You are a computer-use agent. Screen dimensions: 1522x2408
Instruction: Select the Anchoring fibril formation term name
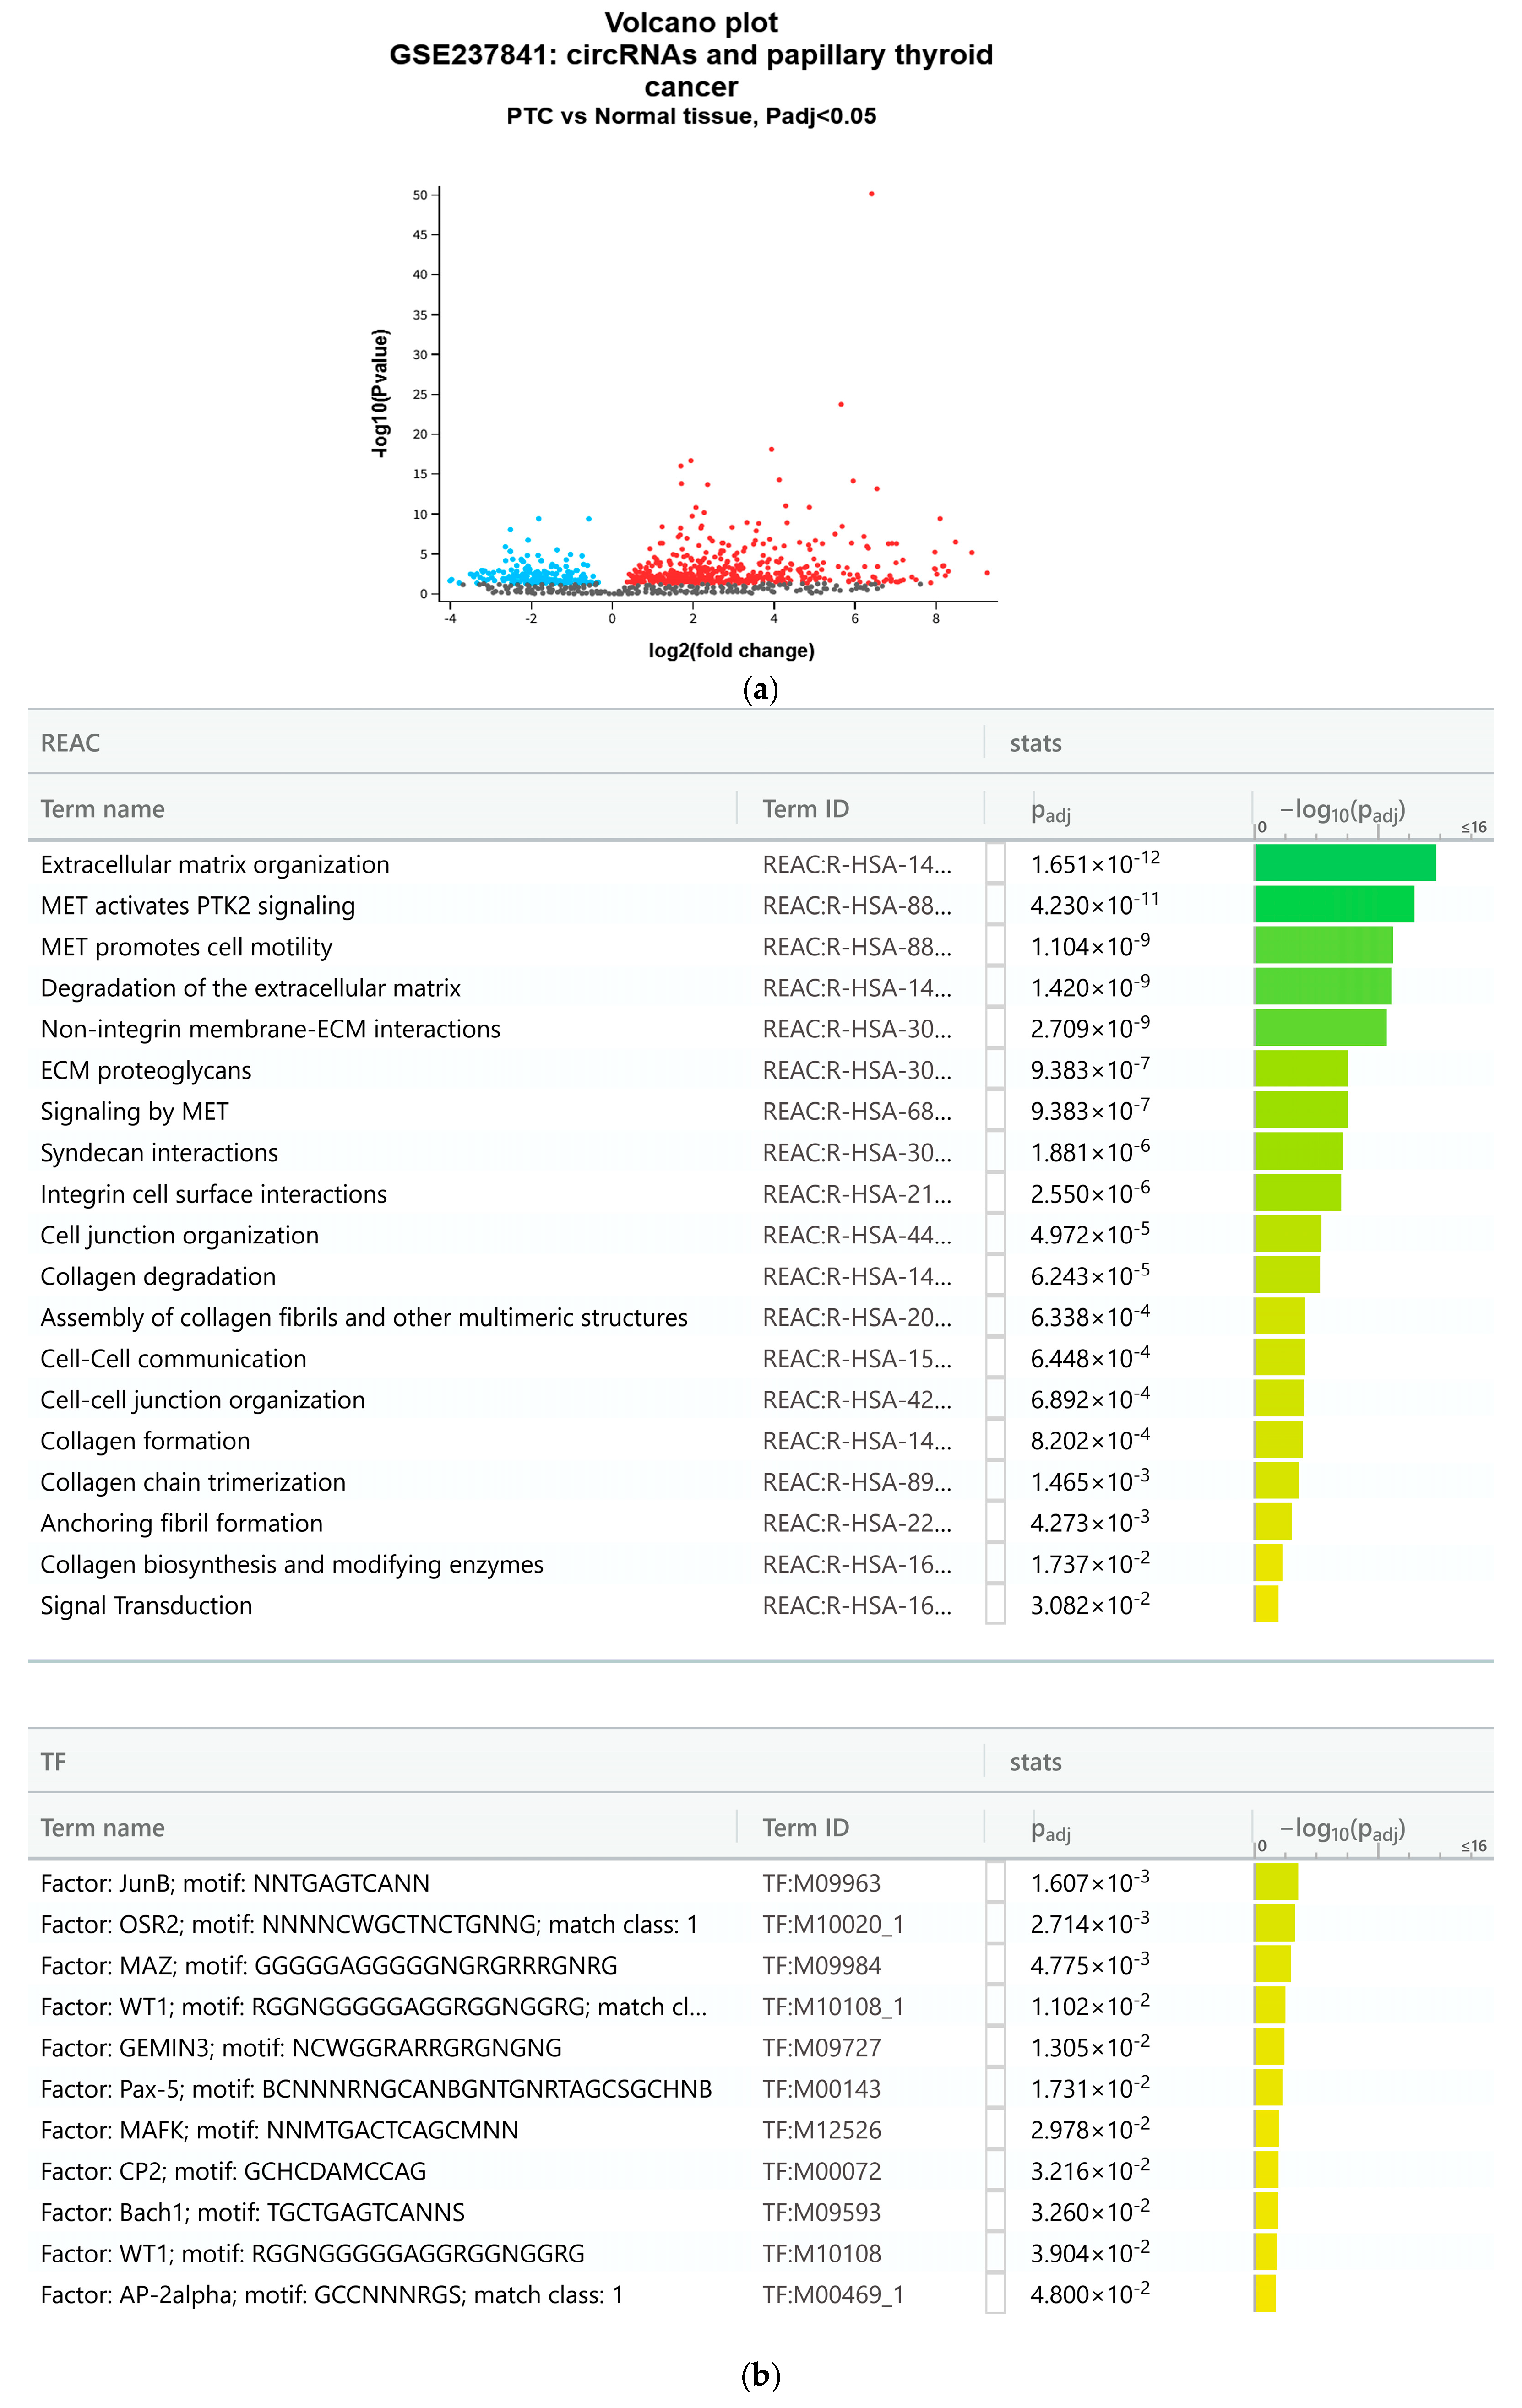pos(181,1523)
